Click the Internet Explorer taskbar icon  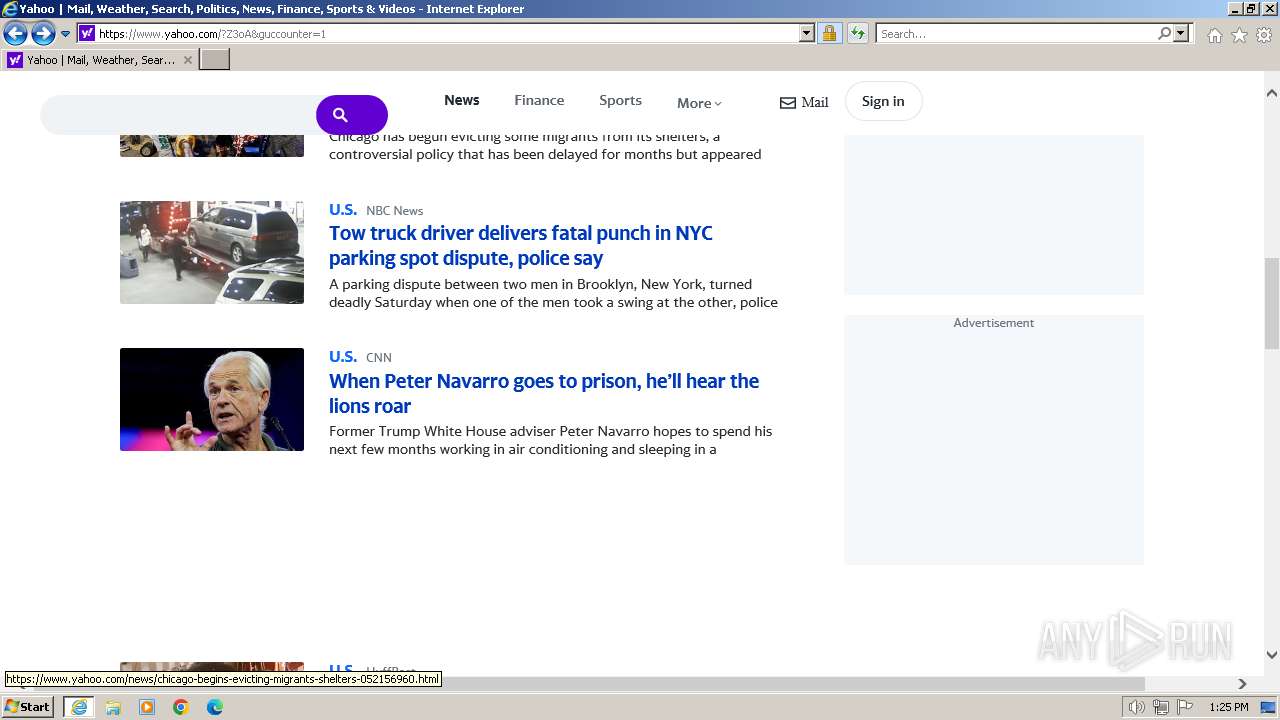point(79,707)
